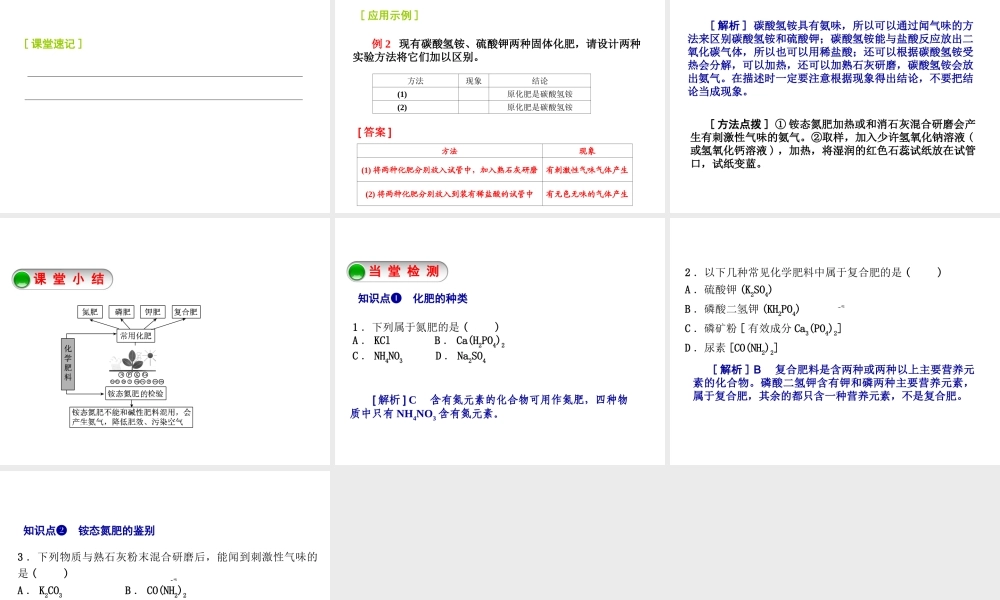Choose option B. 磷酸二氢钾 (KH2PO4)
Viewport: 1000px width, 600px height.
pos(742,309)
